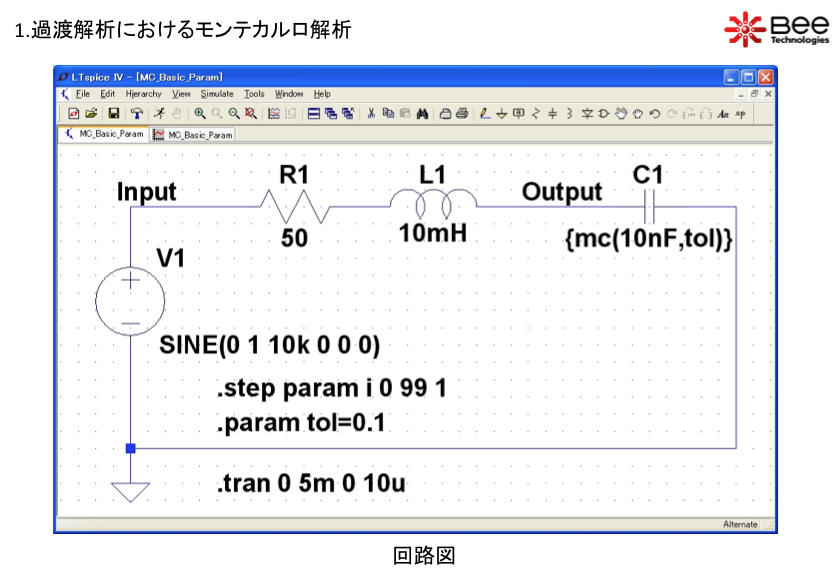Click the Cut scissors icon
837x581 pixels.
[372, 114]
